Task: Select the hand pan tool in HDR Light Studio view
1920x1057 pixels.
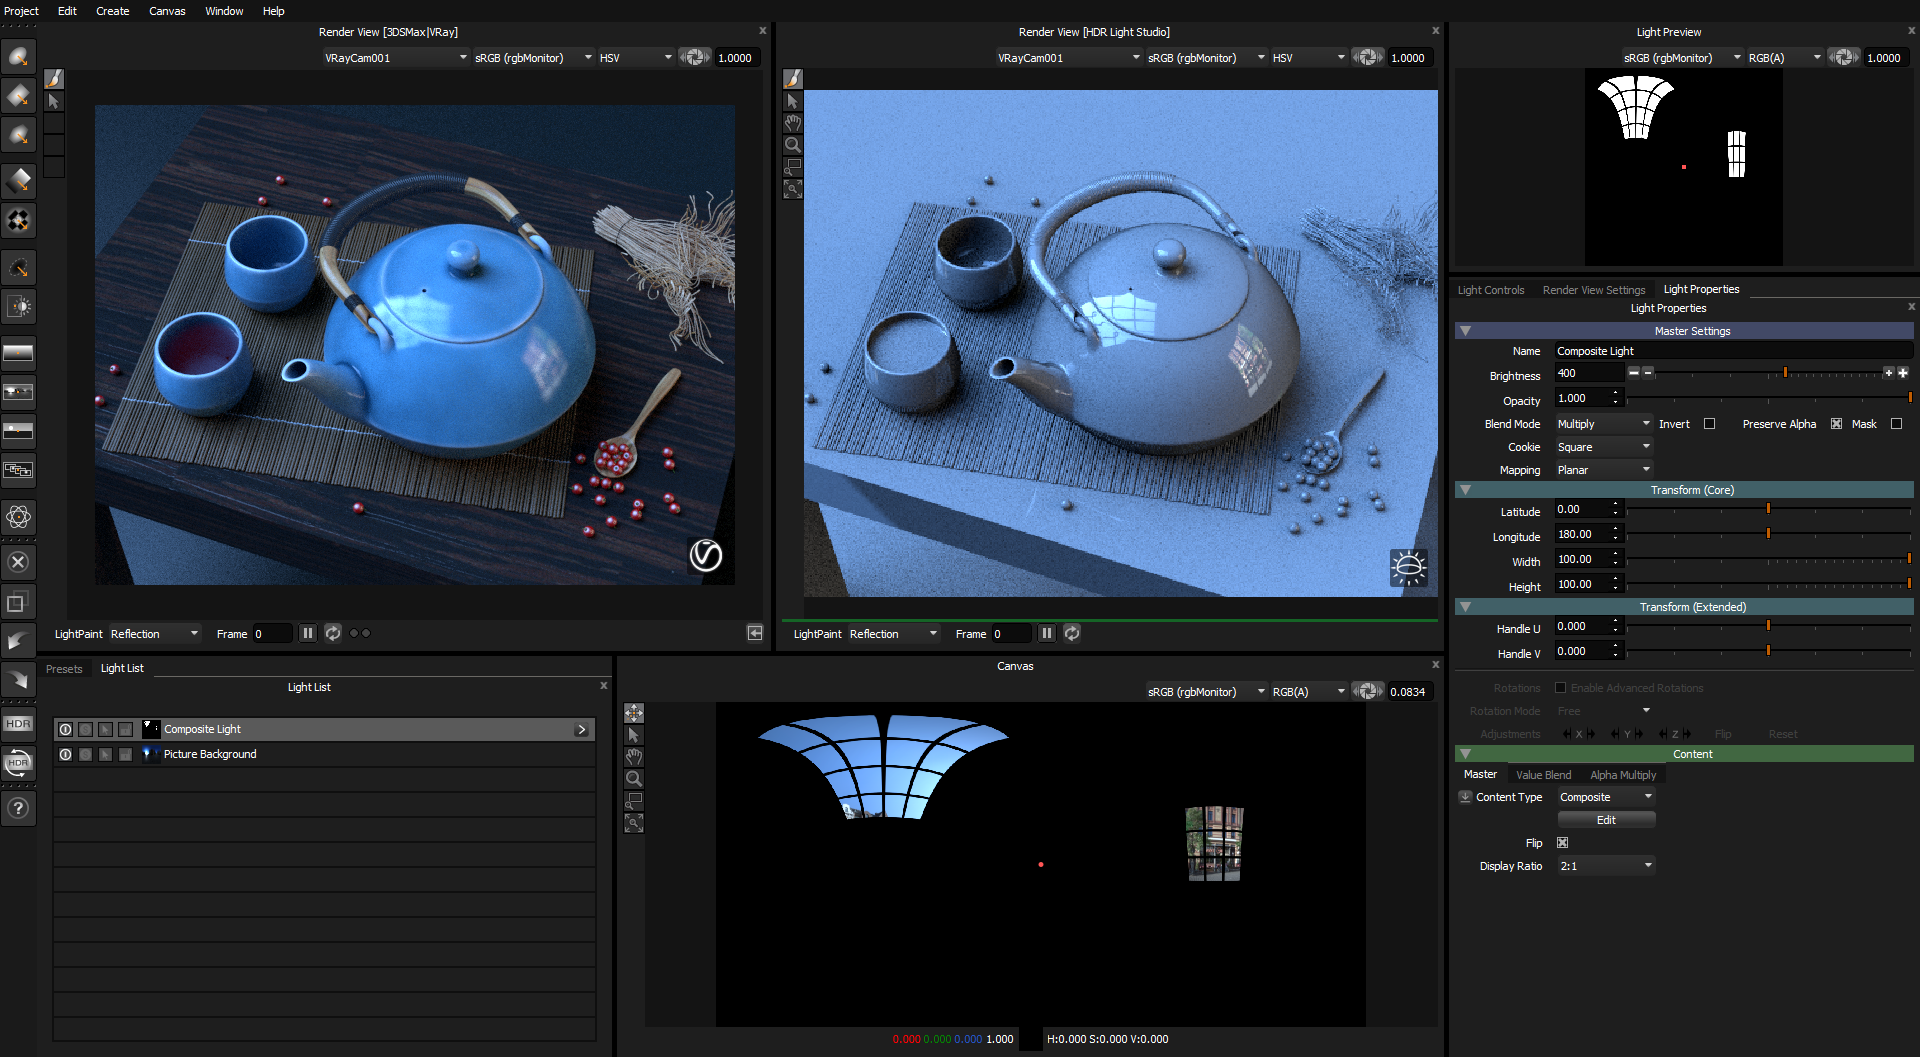Action: coord(793,123)
